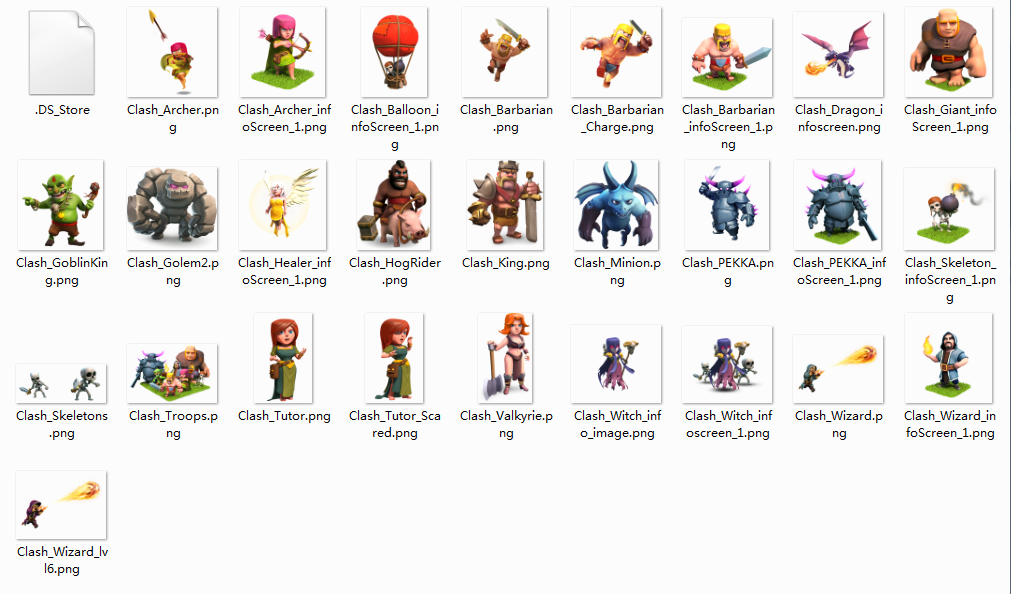Pick the Clash_HogRider.png thumbnail
Image resolution: width=1011 pixels, height=594 pixels.
tap(393, 205)
